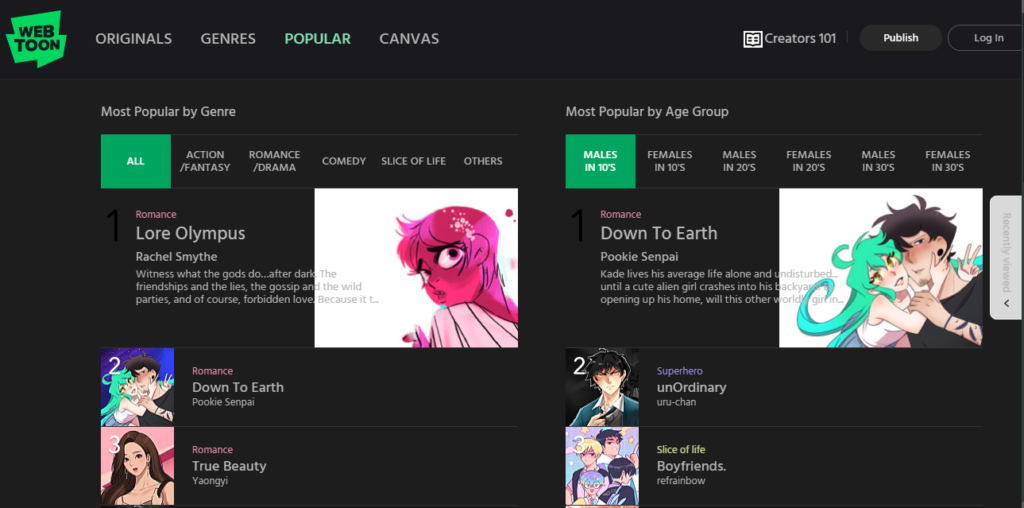
Task: Open the Lore Olympus title link
Action: click(x=191, y=233)
